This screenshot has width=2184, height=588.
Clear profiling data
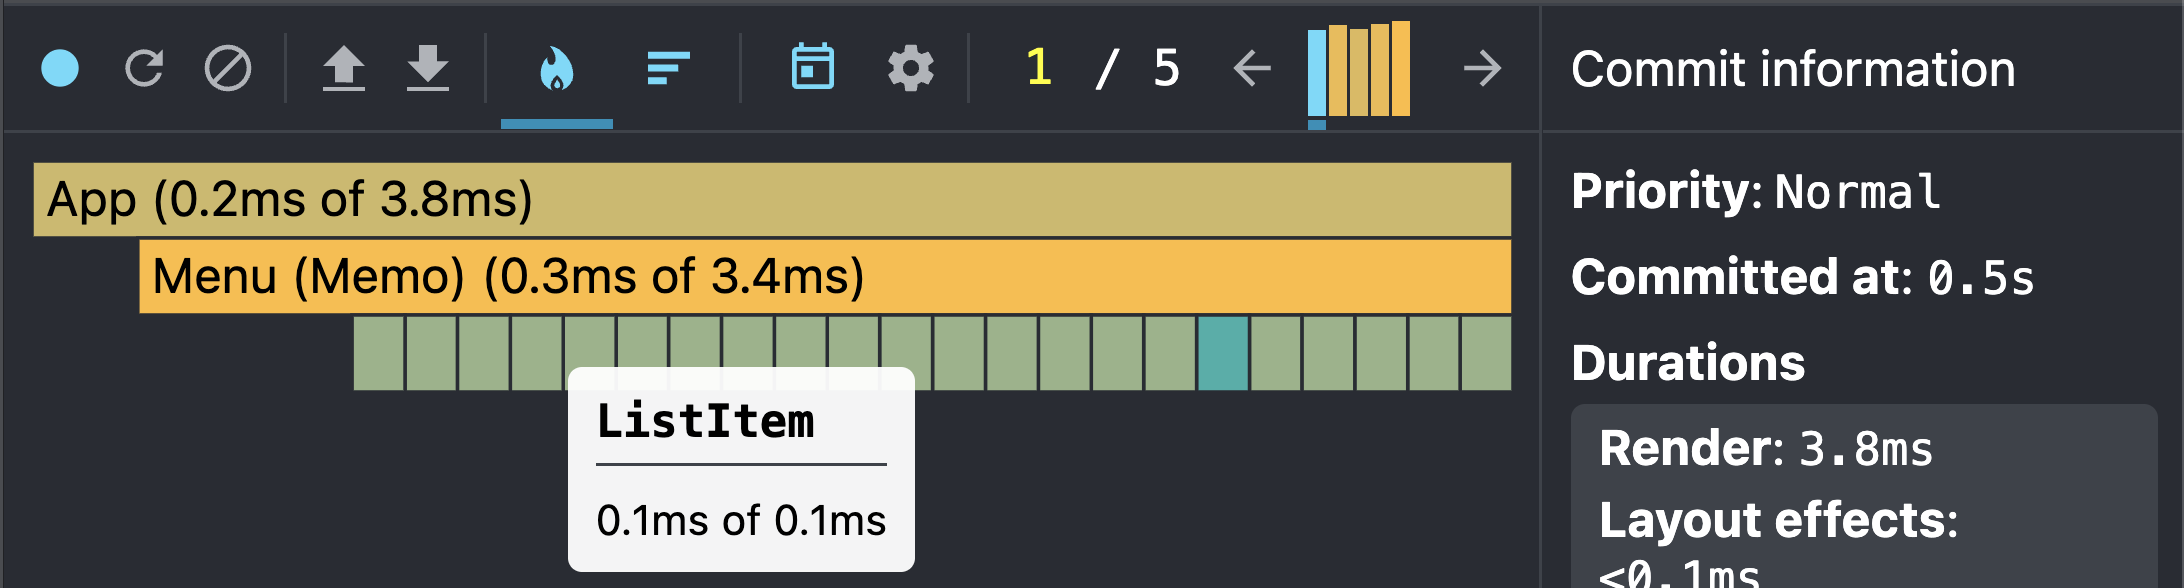click(228, 69)
